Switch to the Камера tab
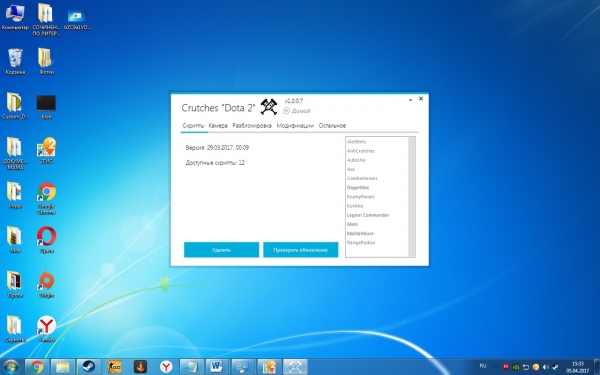This screenshot has height=375, width=600. (218, 126)
